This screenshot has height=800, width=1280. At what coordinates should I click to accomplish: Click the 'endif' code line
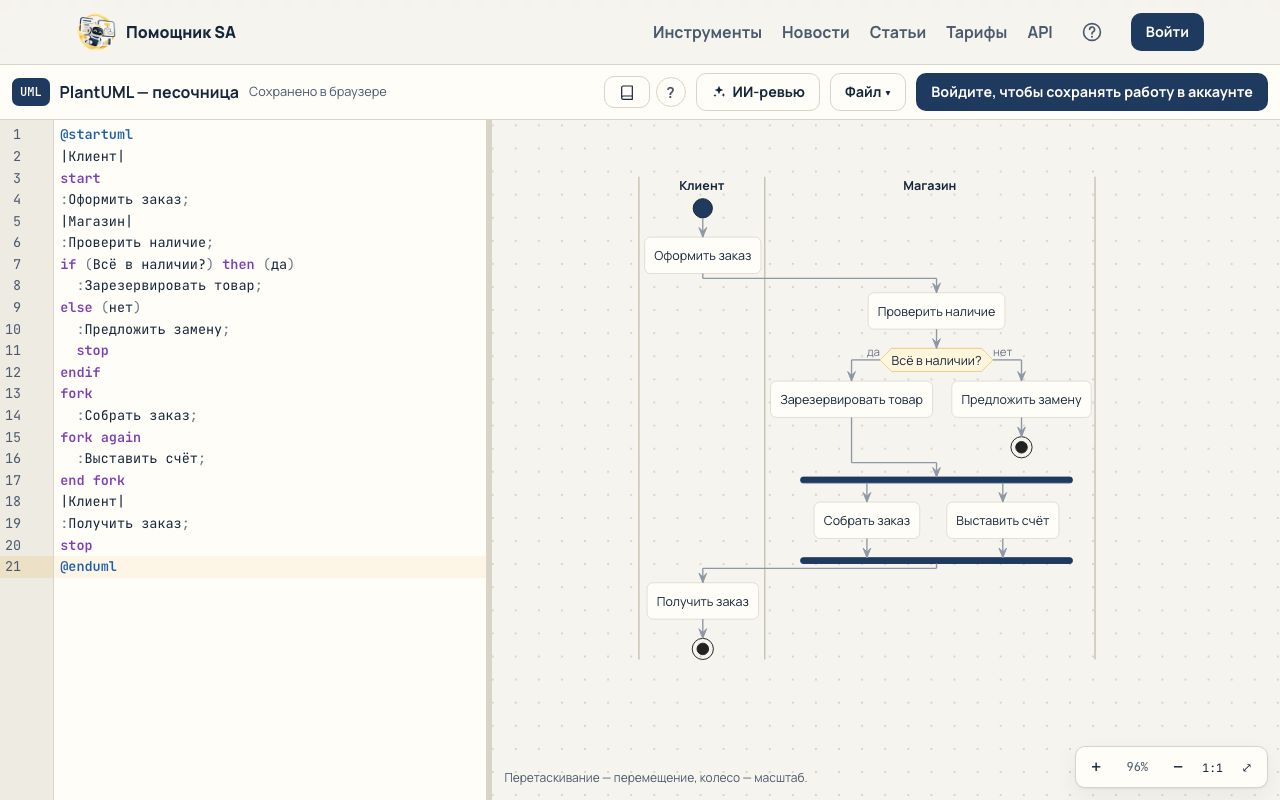[270, 372]
